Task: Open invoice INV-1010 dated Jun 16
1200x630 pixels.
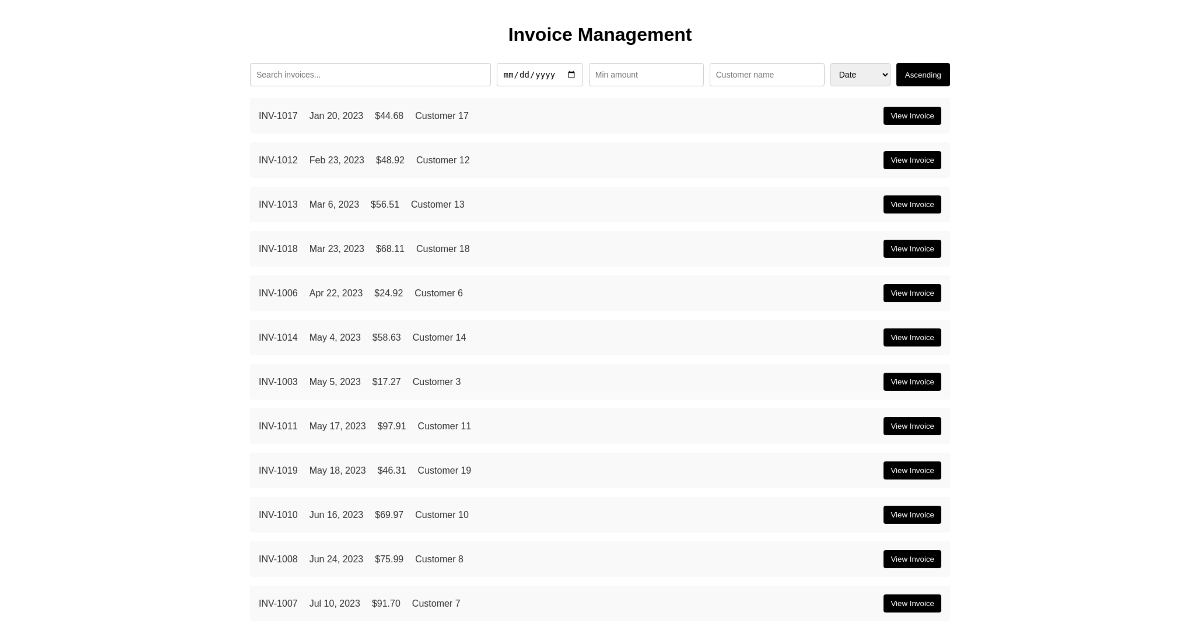Action: click(x=911, y=514)
